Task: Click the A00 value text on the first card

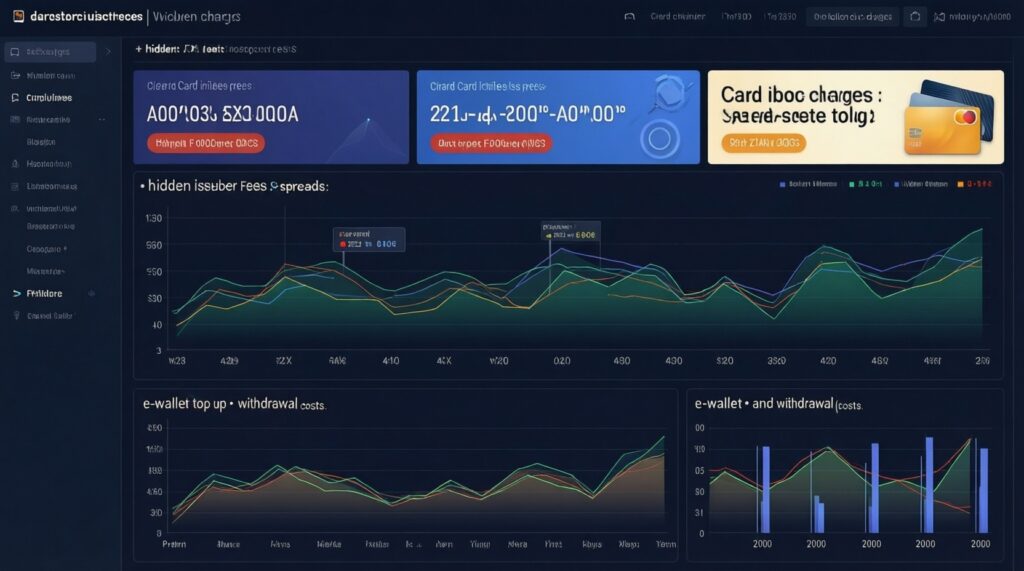Action: pyautogui.click(x=223, y=114)
